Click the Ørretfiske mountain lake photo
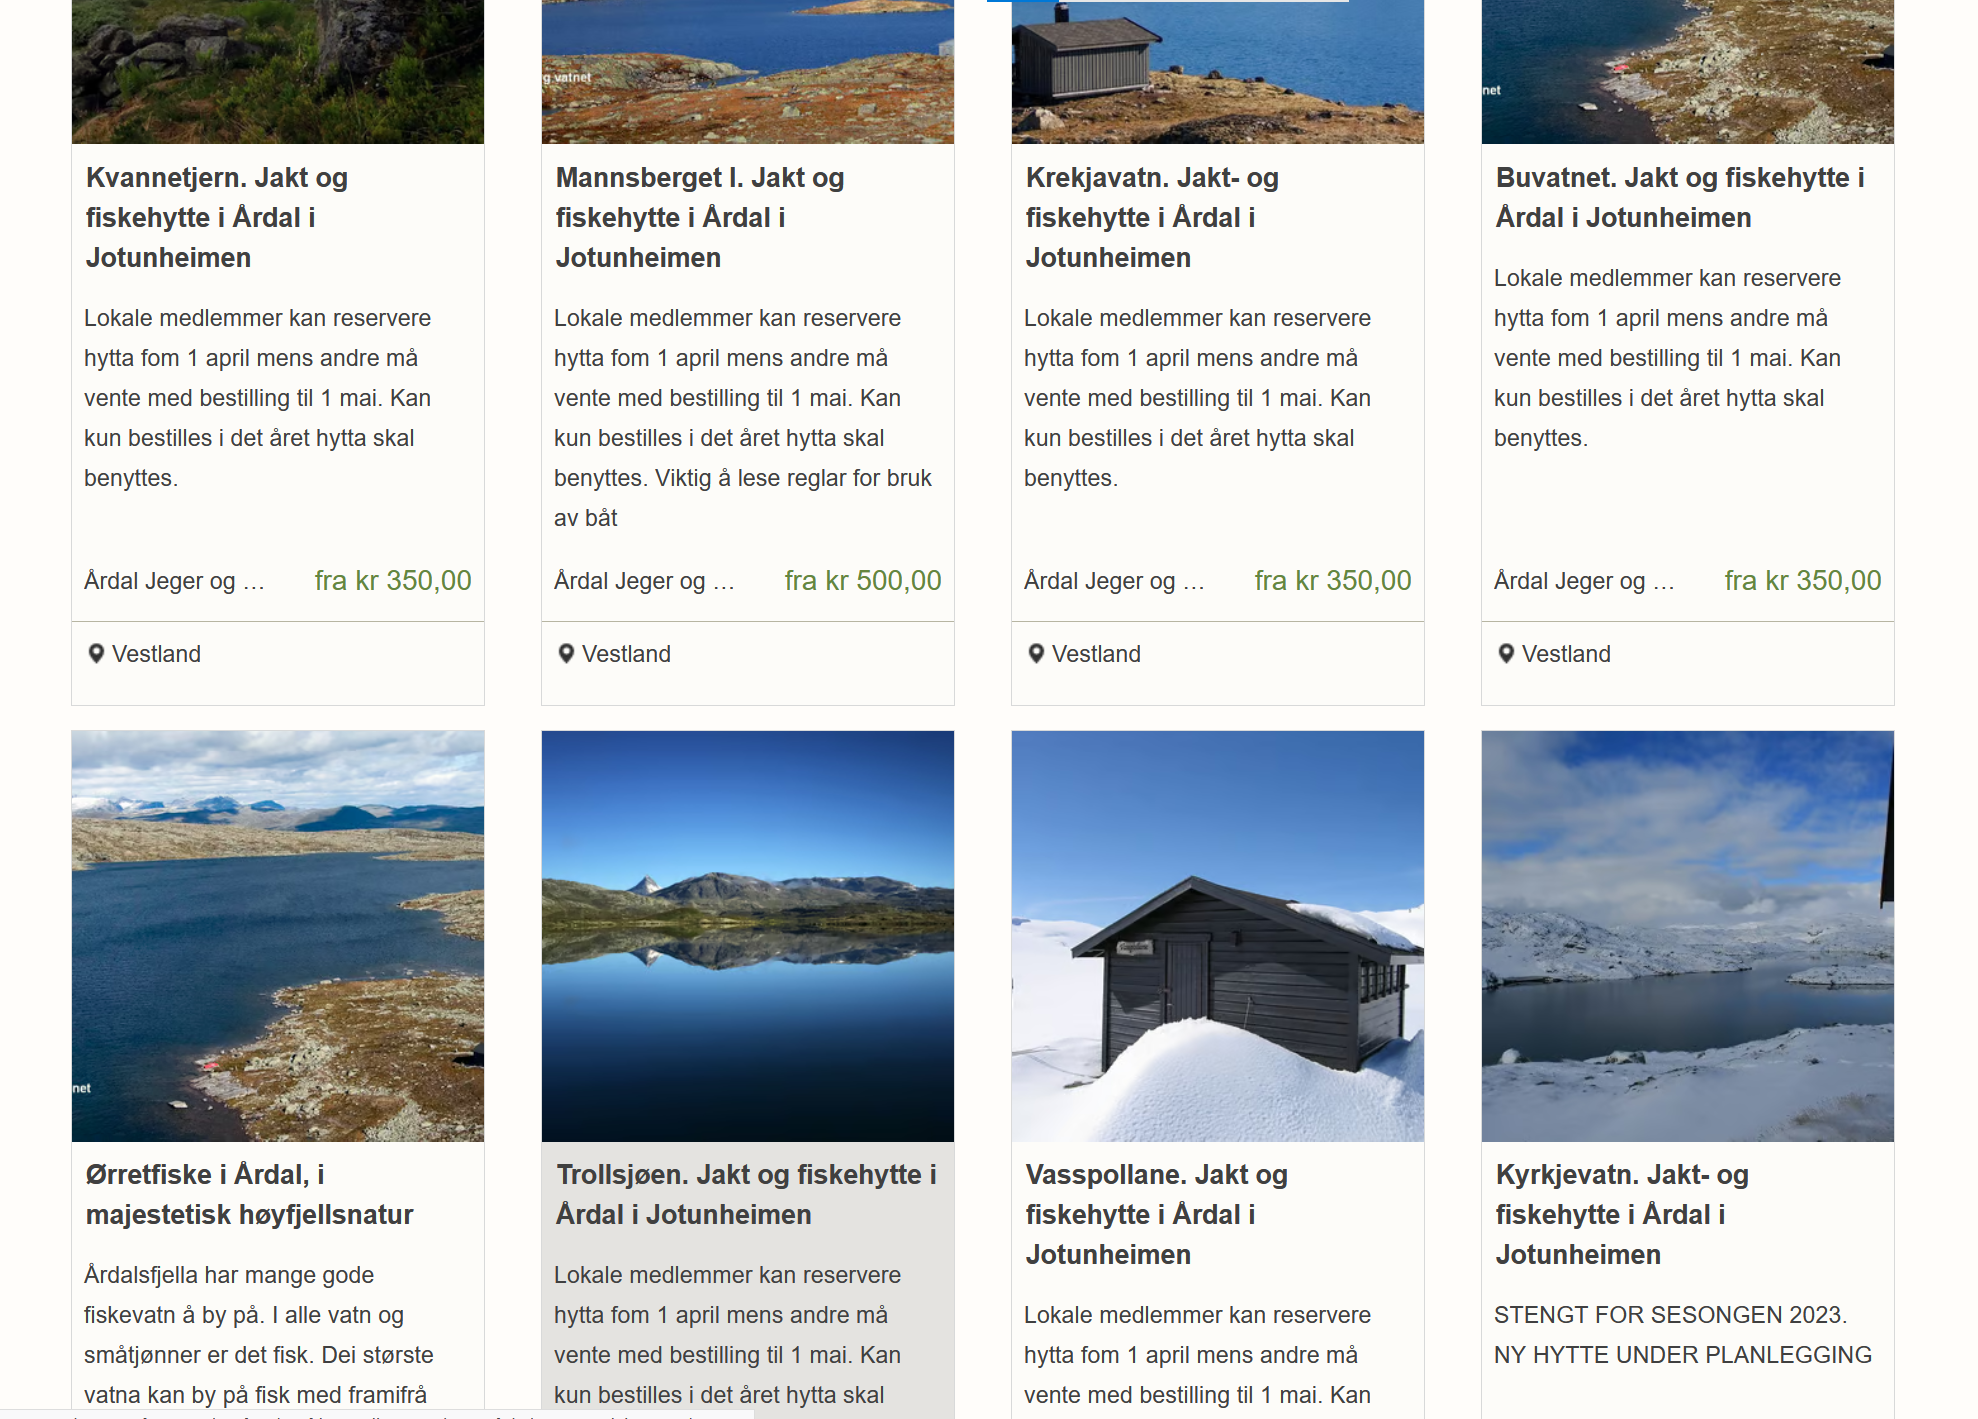Screen dimensions: 1978x1419 coord(277,936)
